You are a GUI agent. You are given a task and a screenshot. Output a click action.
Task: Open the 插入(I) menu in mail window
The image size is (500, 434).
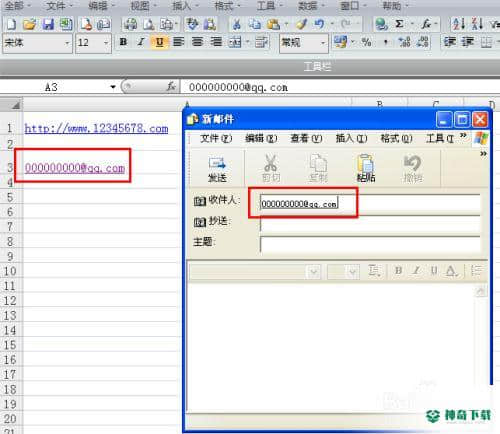pyautogui.click(x=351, y=138)
